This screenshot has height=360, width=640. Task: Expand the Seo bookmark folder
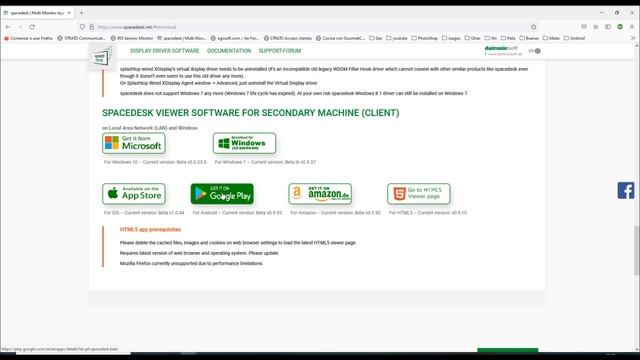click(x=376, y=38)
